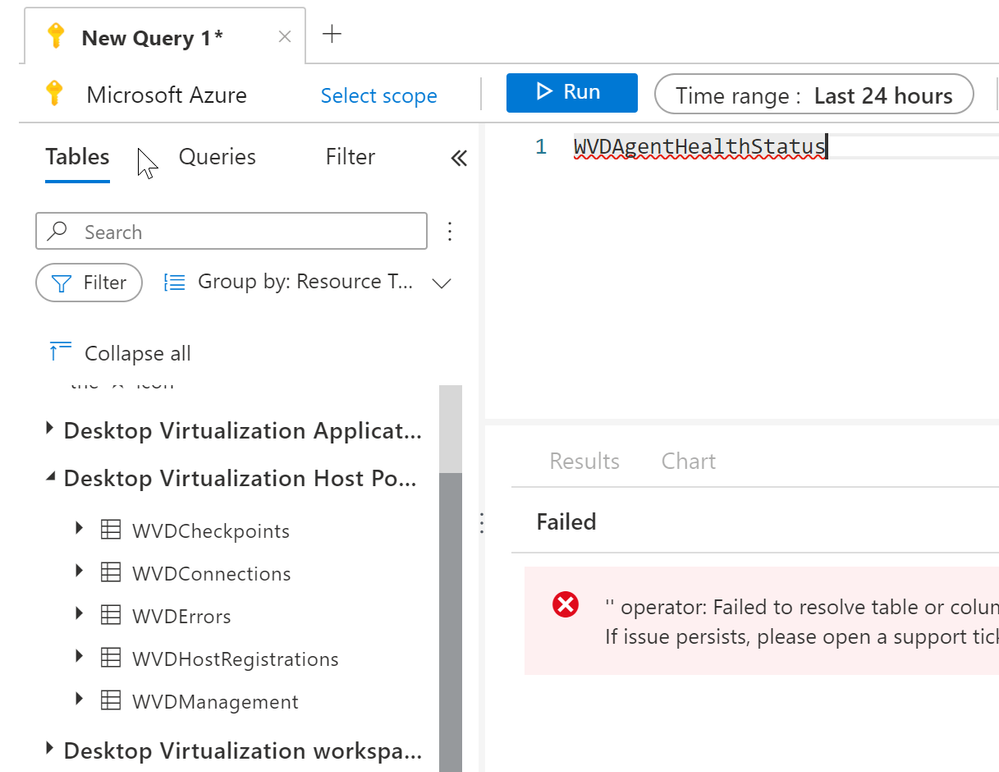The image size is (999, 772).
Task: Switch to the Chart results tab
Action: (688, 461)
